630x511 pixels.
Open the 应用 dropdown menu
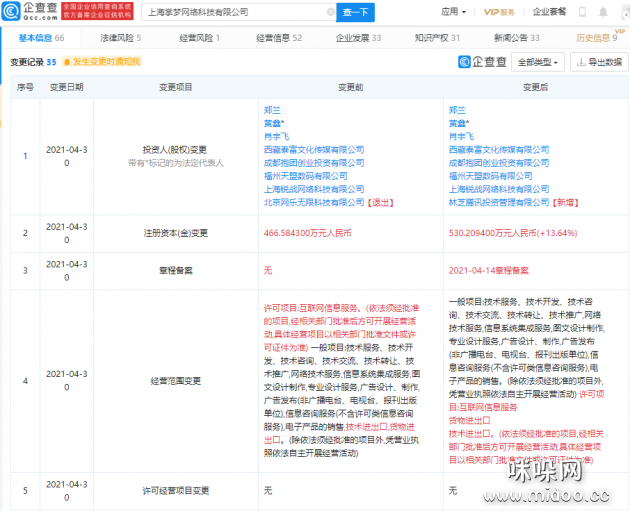tap(453, 12)
